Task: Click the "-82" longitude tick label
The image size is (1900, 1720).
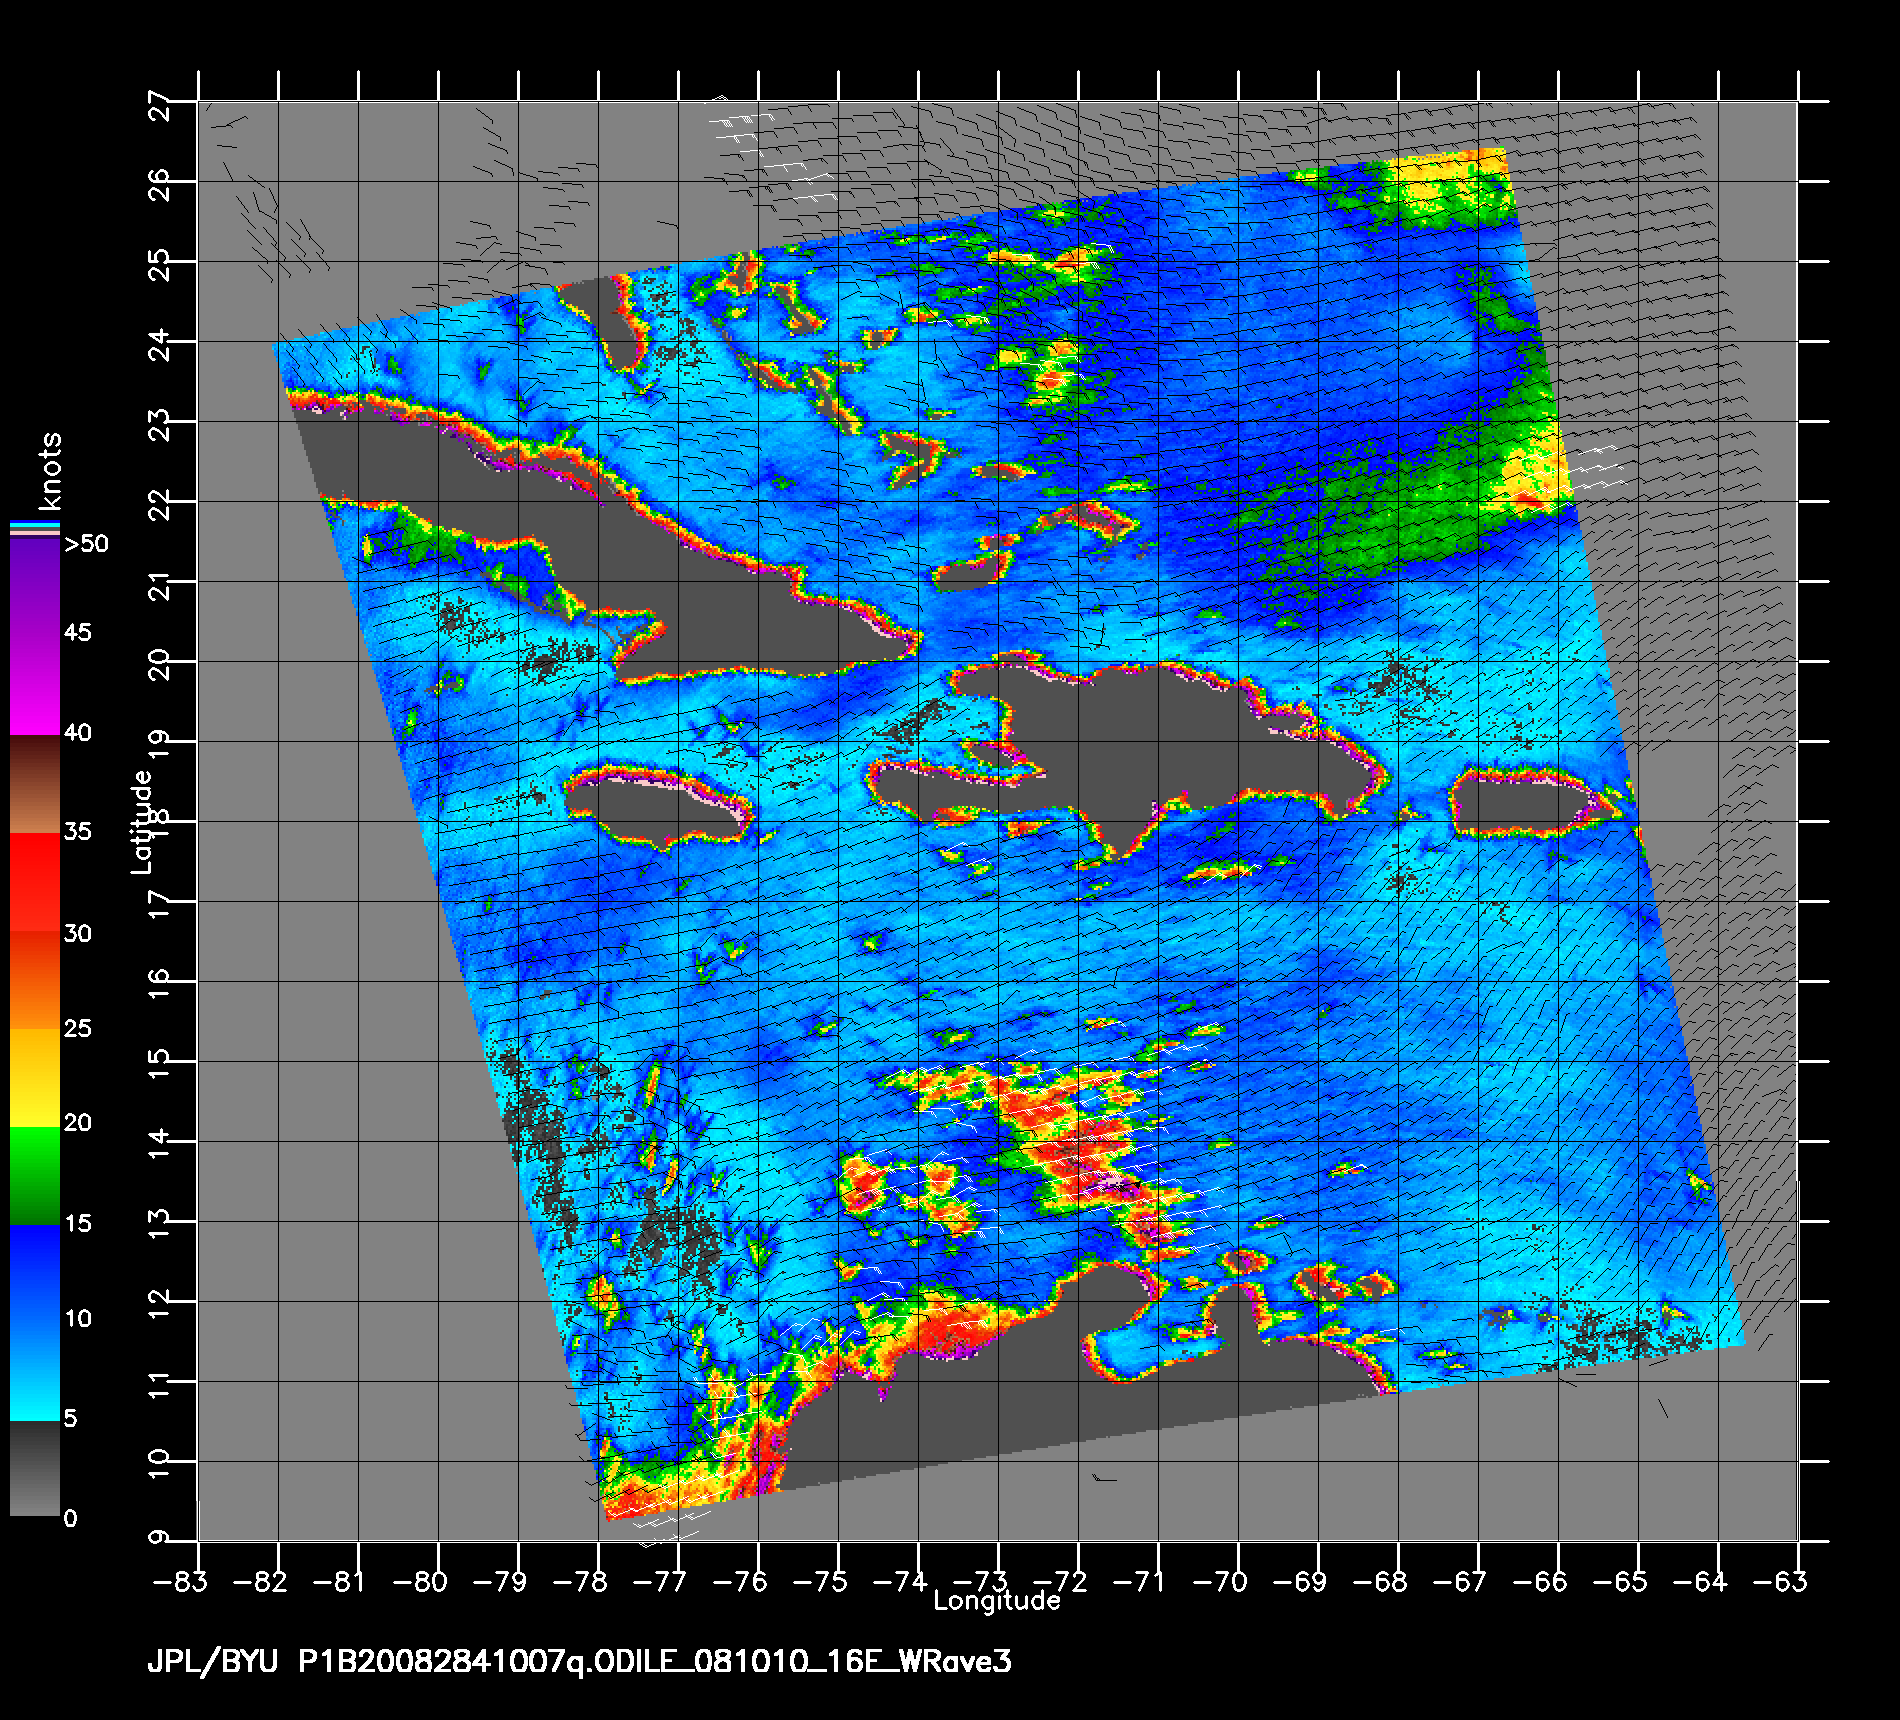Action: click(x=259, y=1581)
